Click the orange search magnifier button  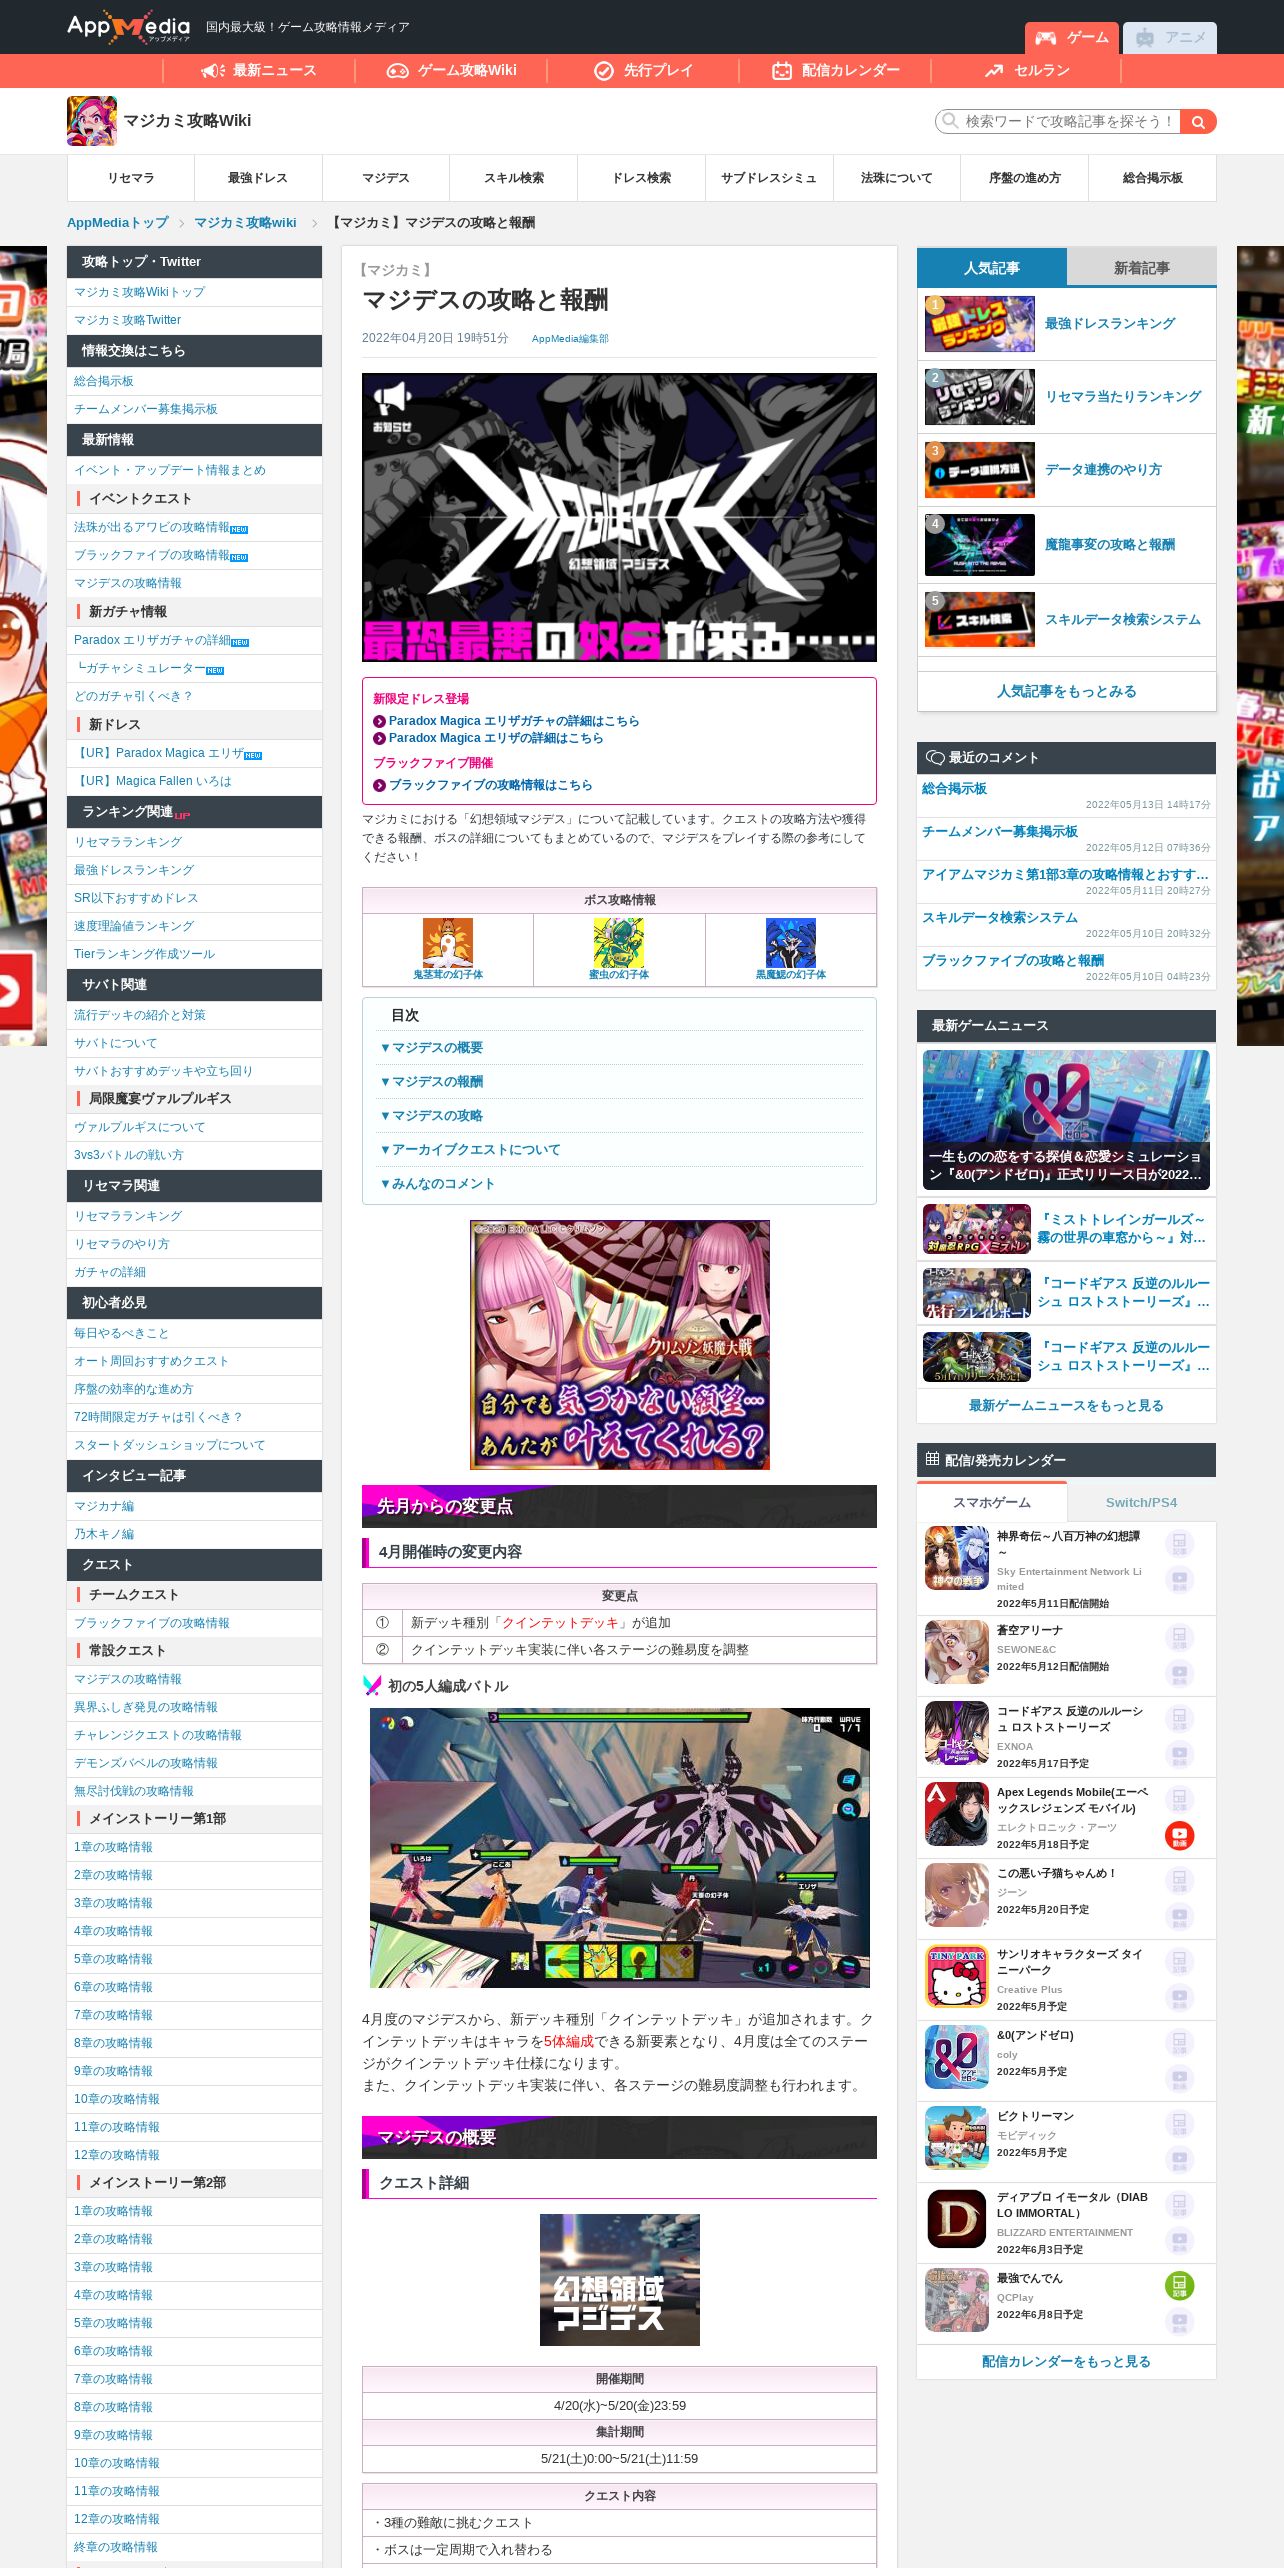coord(1198,121)
